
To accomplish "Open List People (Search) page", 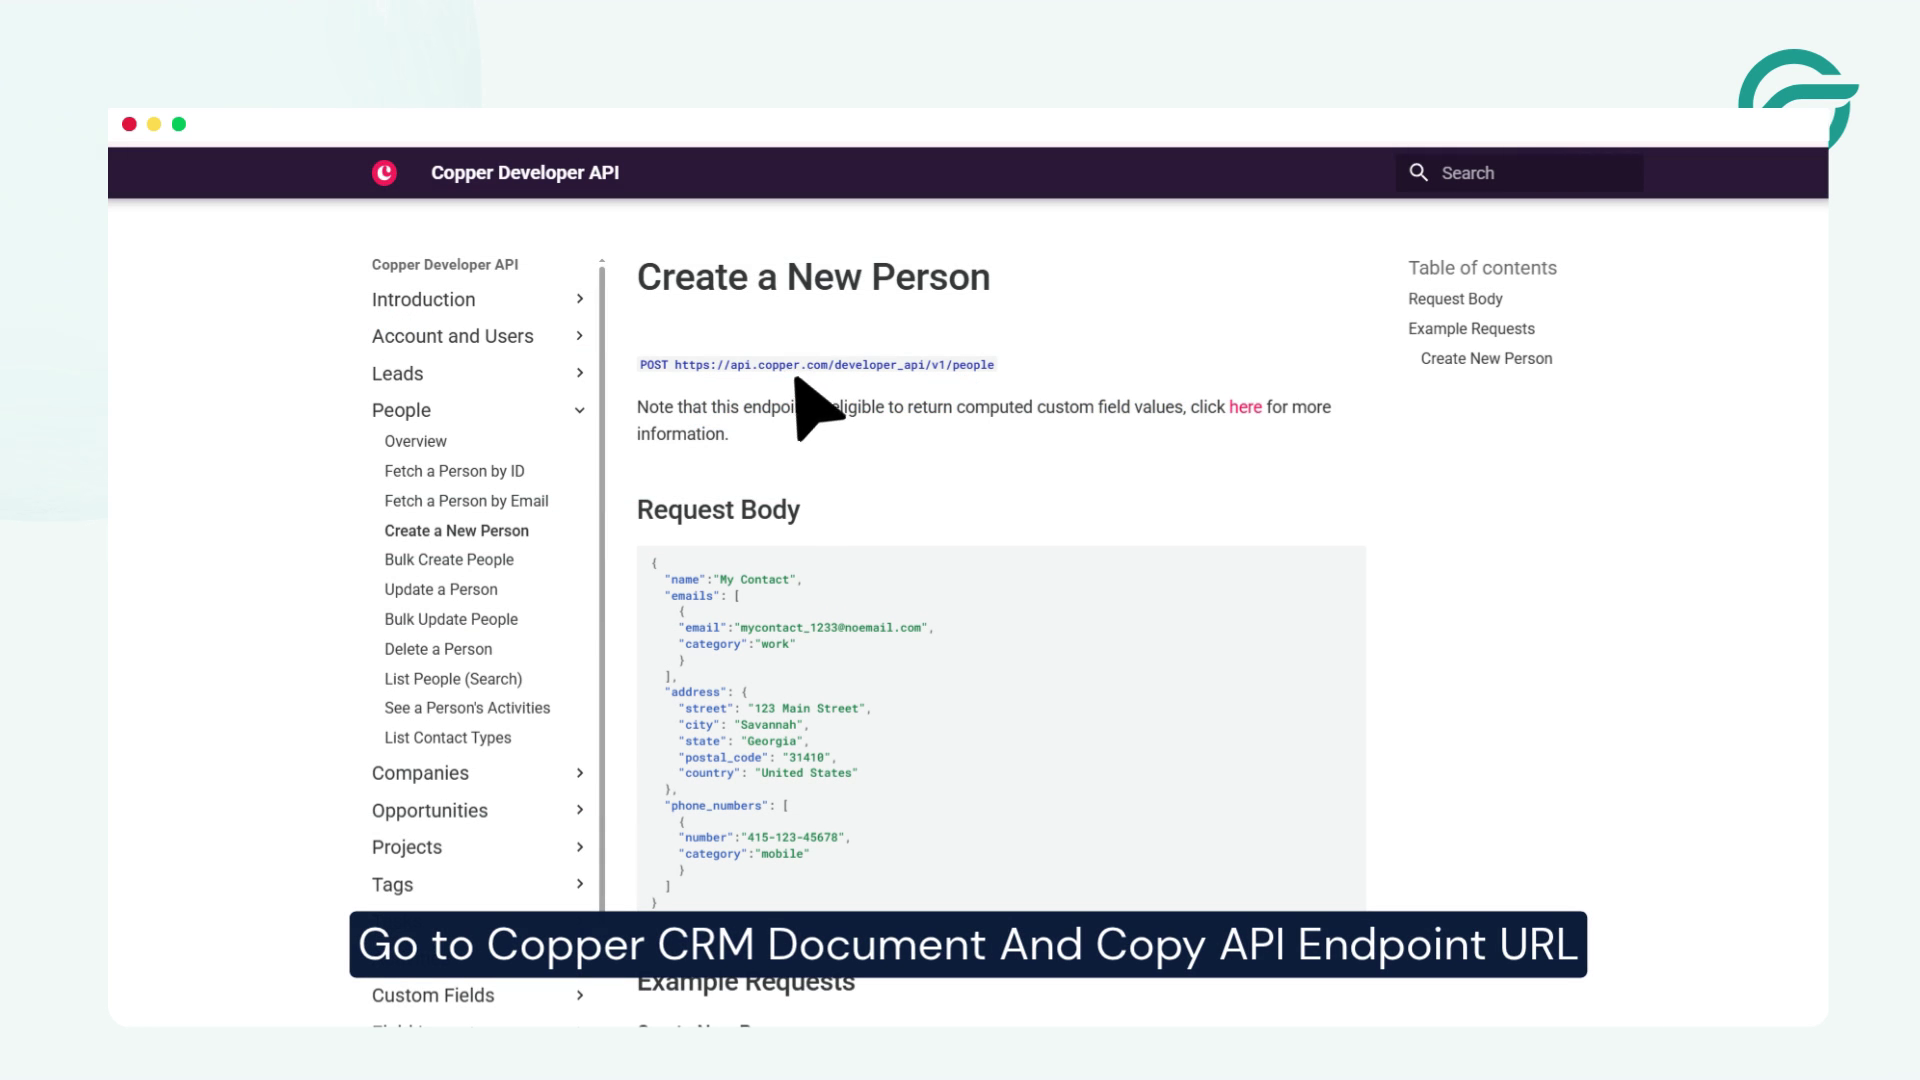I will 453,679.
